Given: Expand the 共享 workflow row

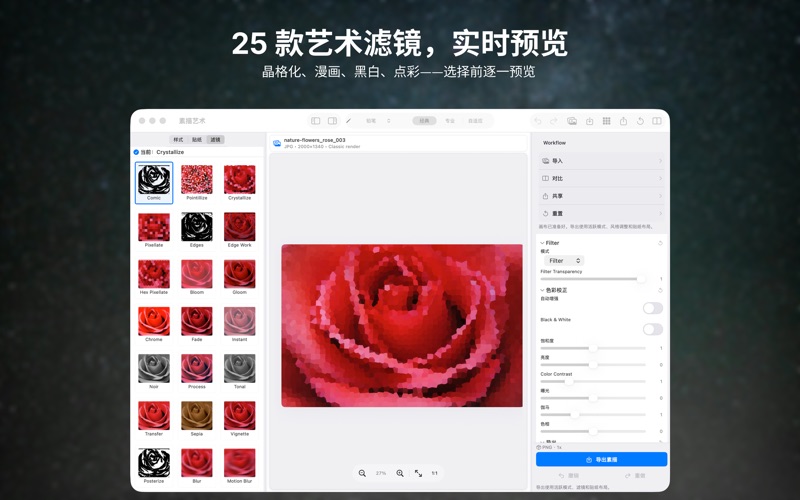Looking at the screenshot, I should [602, 196].
